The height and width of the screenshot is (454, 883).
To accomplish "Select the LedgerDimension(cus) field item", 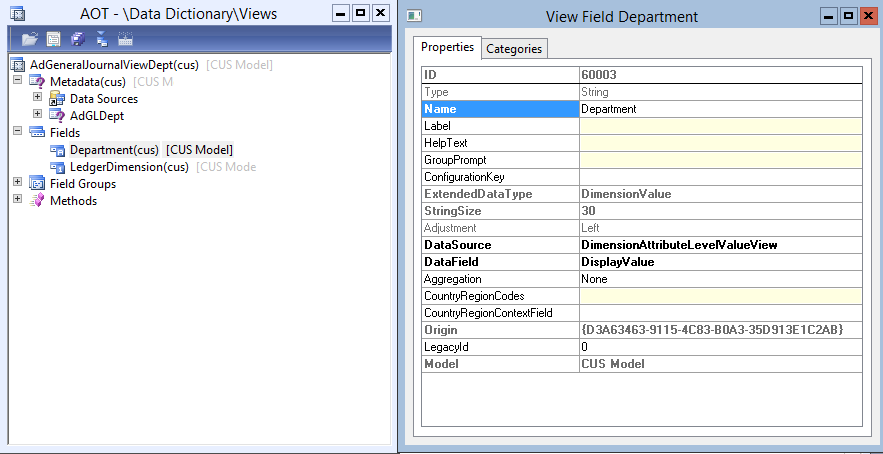I will coord(129,167).
